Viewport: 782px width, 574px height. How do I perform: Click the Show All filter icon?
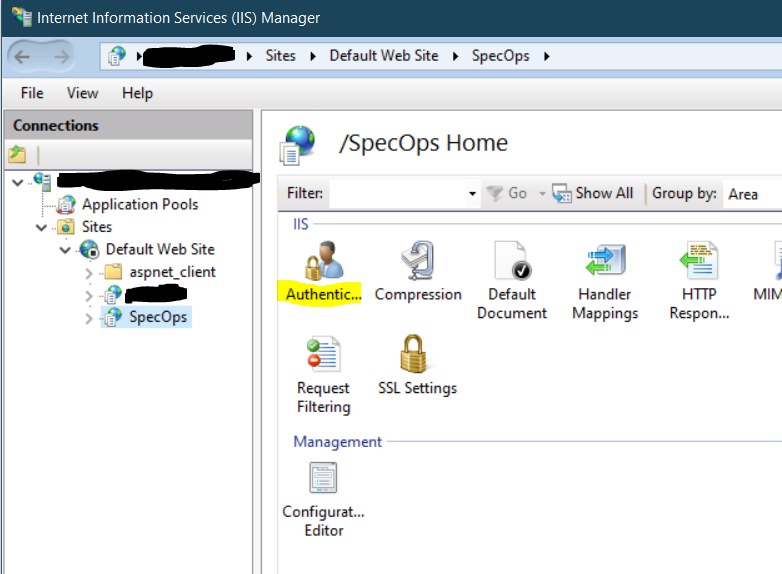[x=562, y=193]
